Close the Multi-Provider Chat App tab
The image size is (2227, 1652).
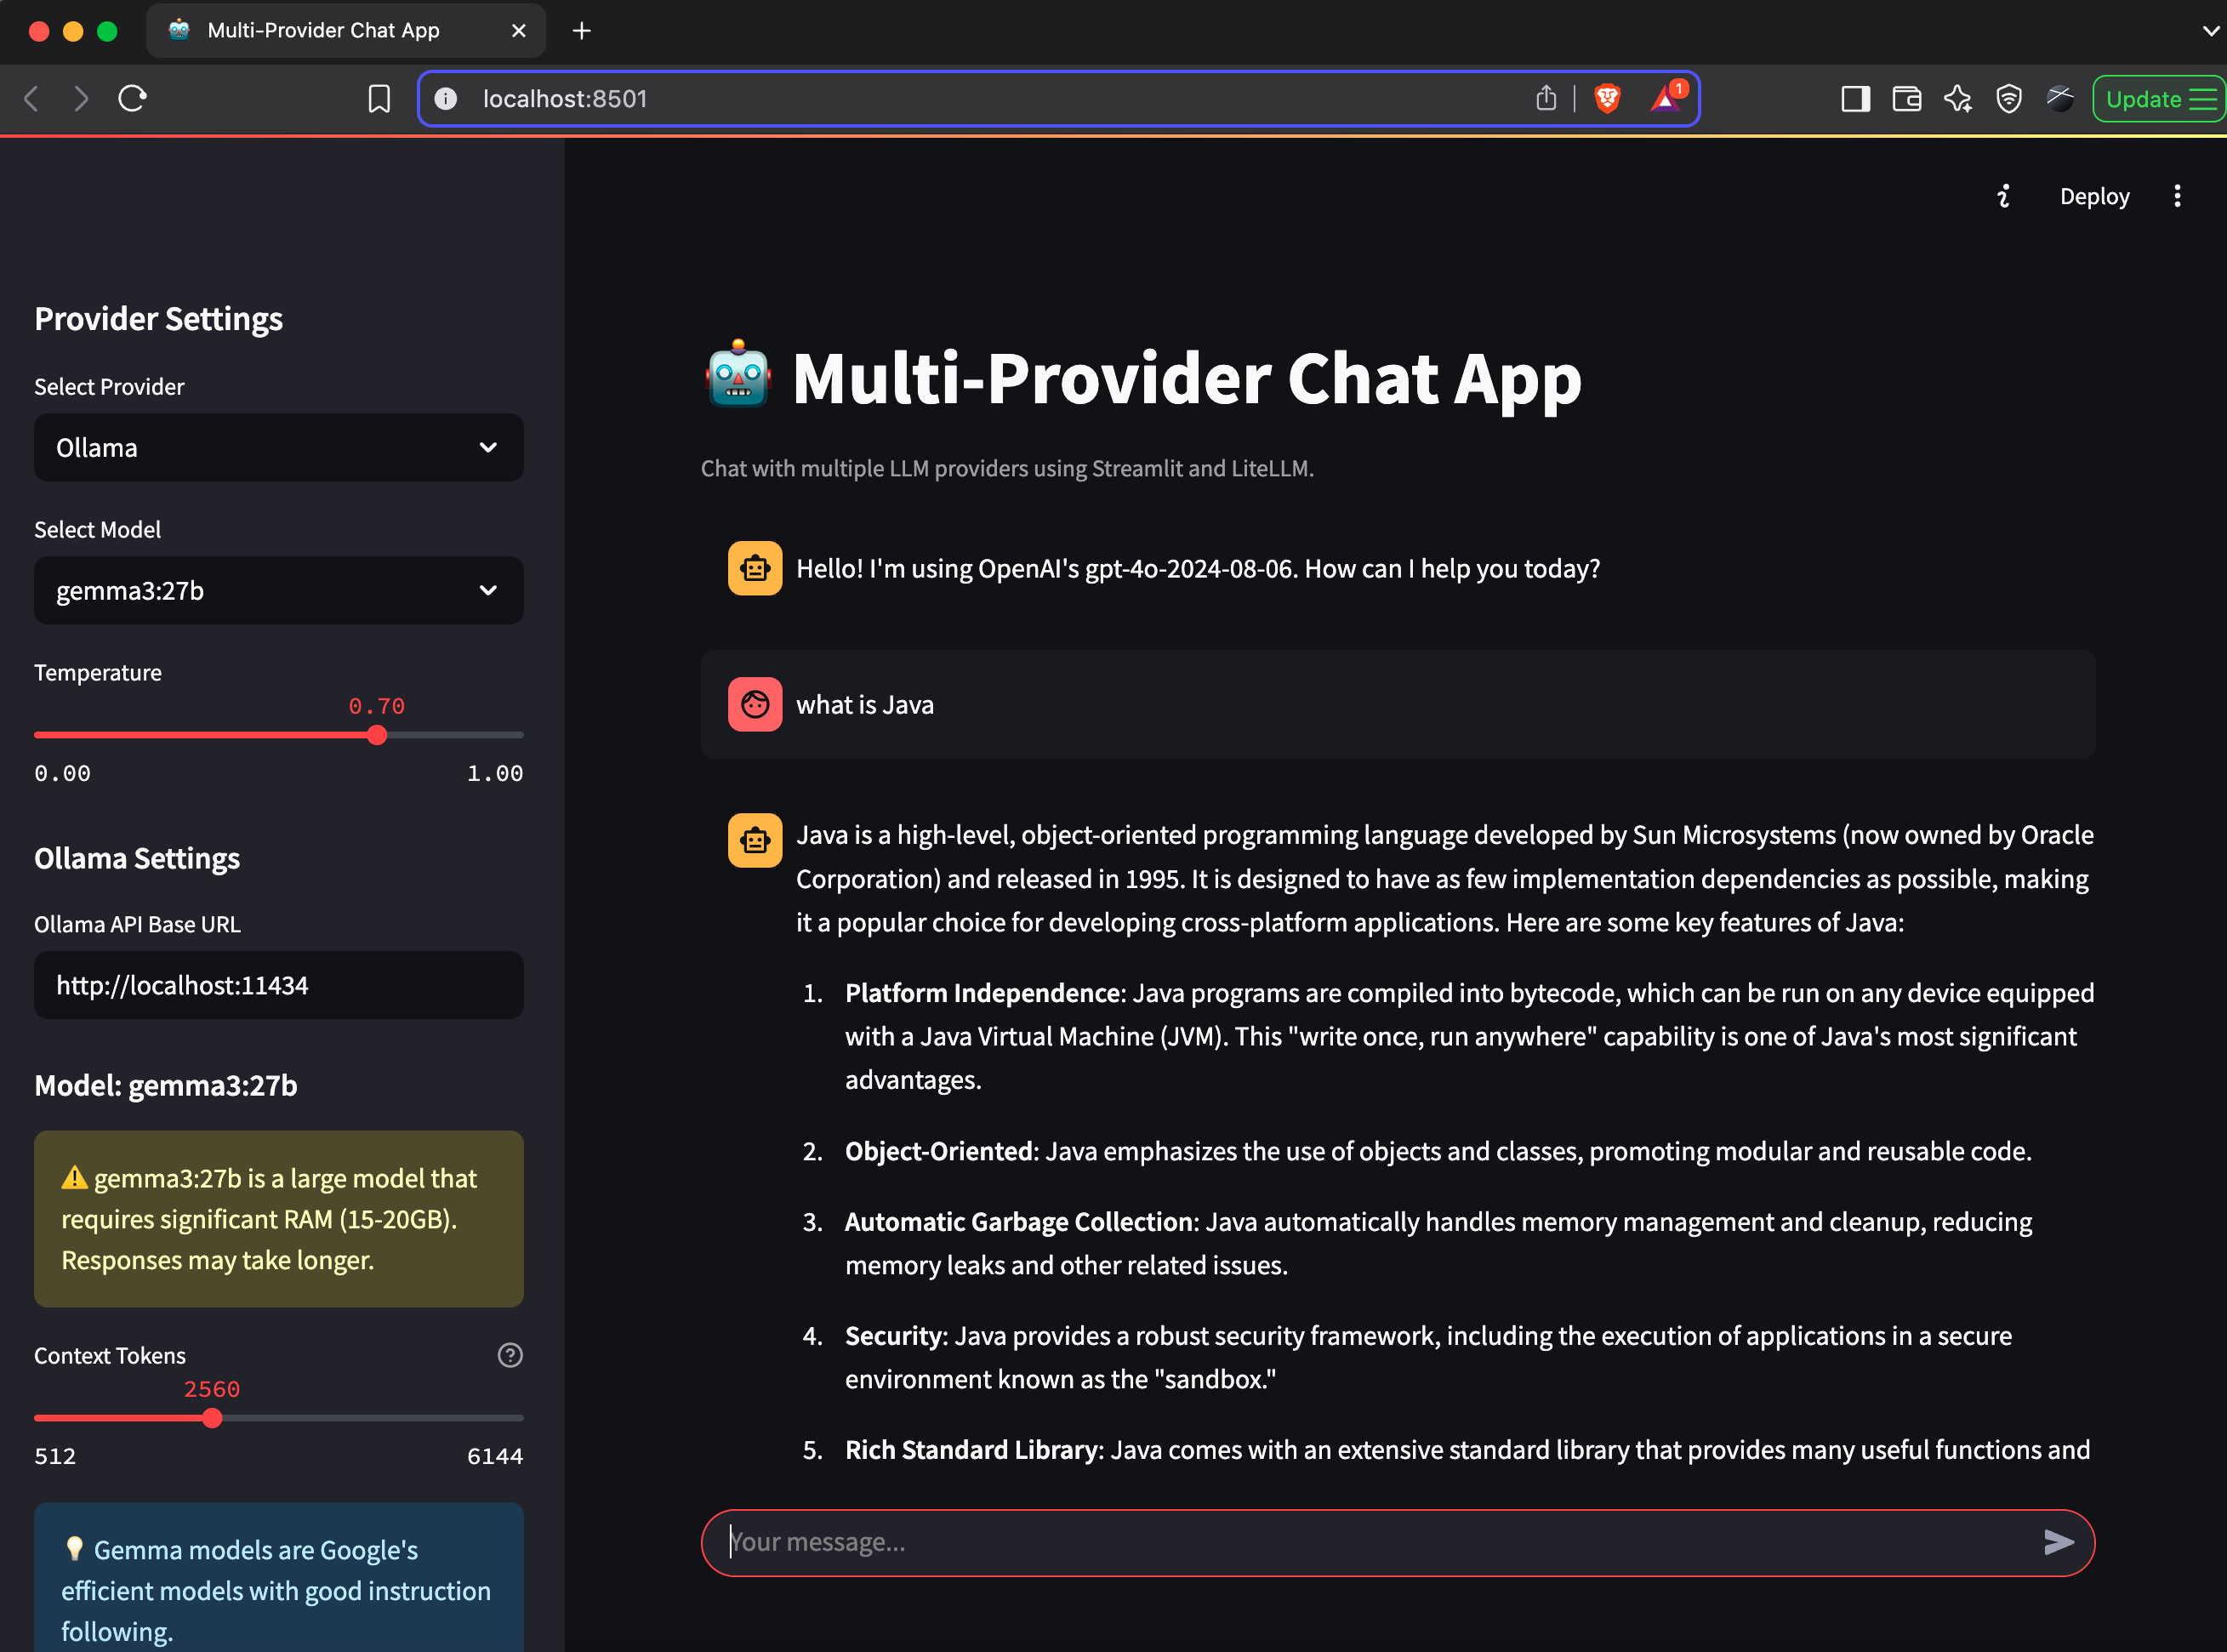[518, 31]
